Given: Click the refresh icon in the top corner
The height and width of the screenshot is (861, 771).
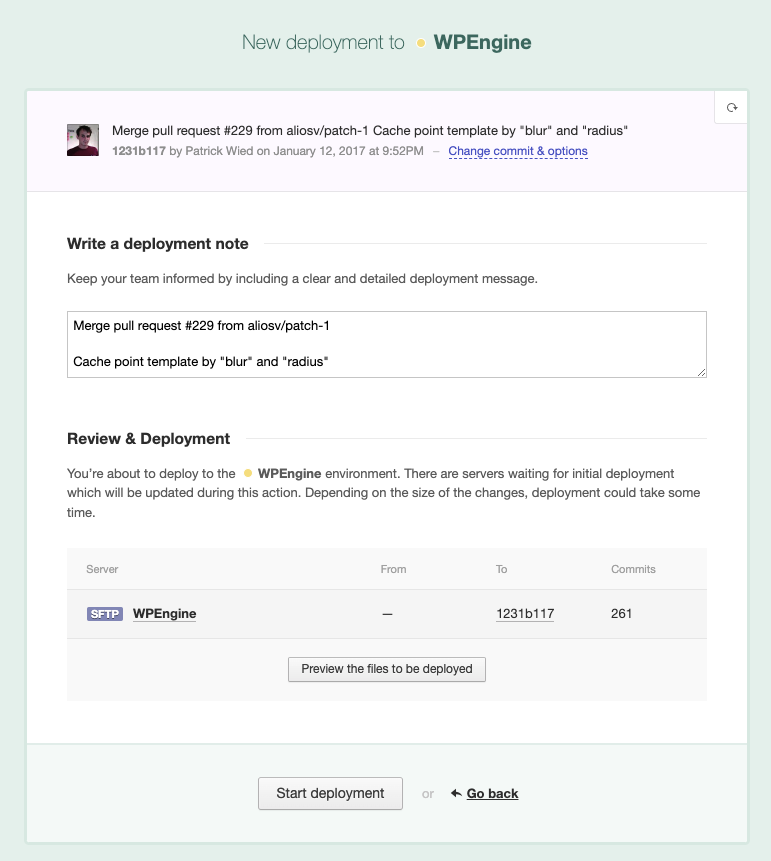Looking at the screenshot, I should point(731,108).
